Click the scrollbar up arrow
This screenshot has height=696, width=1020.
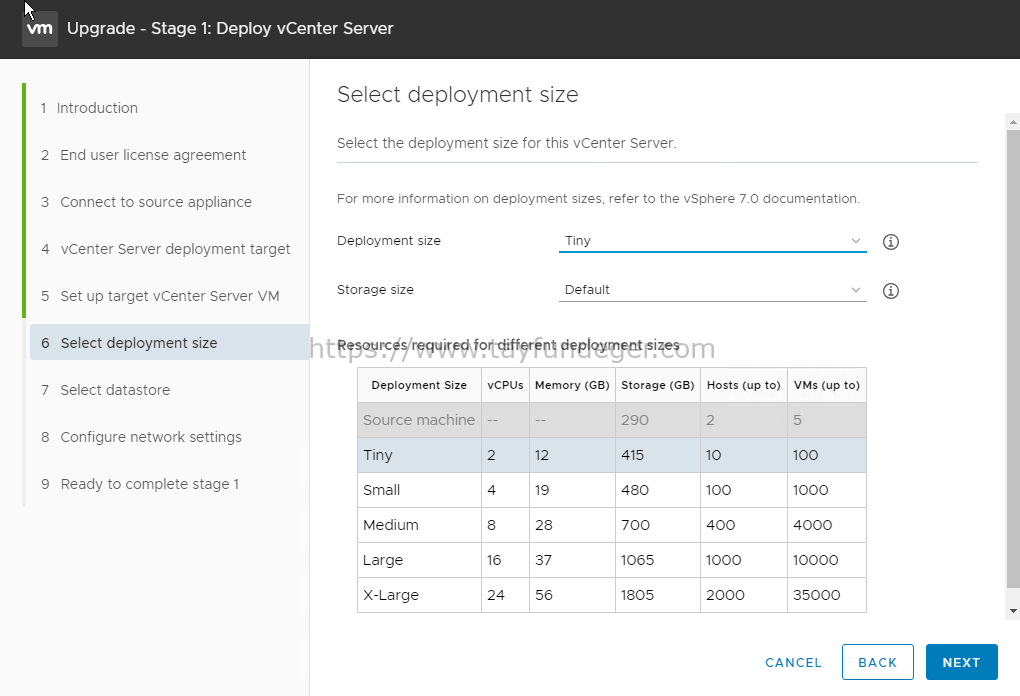[1013, 122]
